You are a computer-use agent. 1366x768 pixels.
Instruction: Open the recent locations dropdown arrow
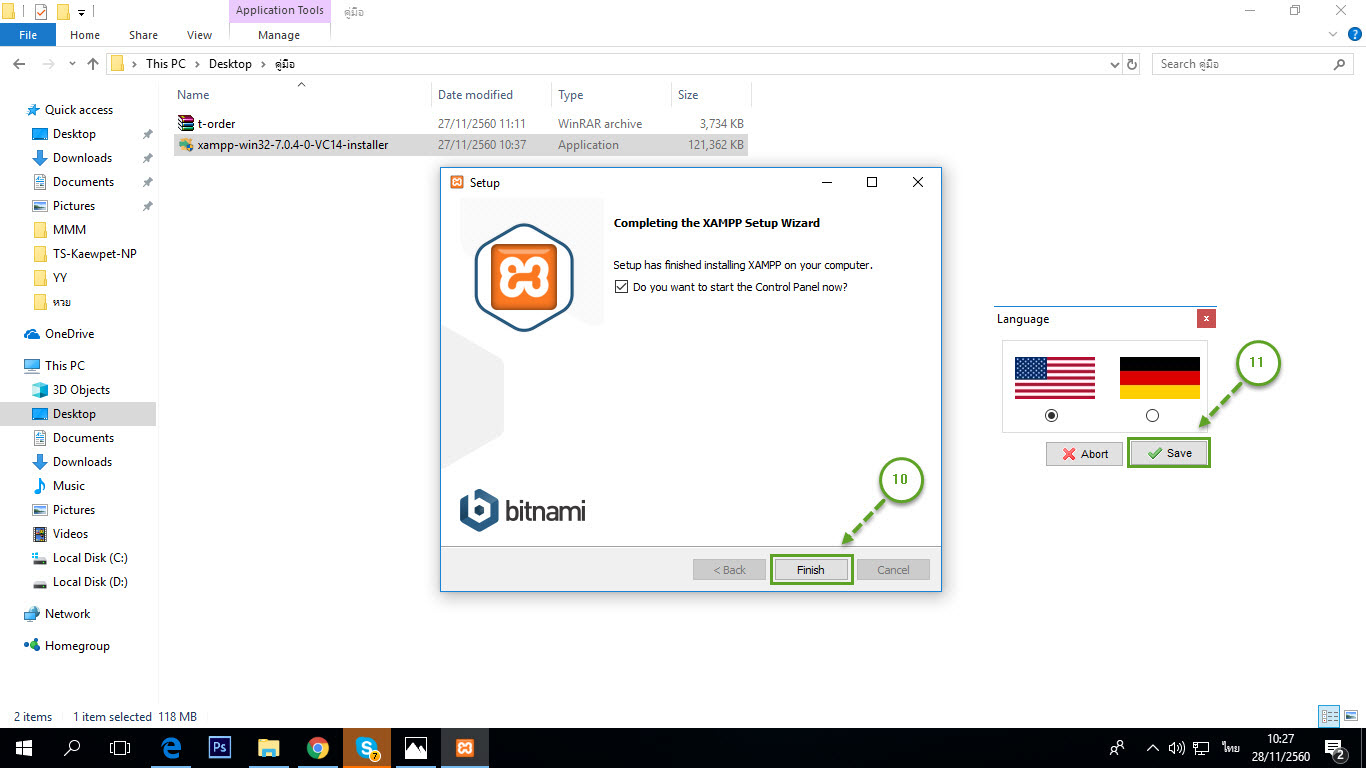tap(72, 64)
